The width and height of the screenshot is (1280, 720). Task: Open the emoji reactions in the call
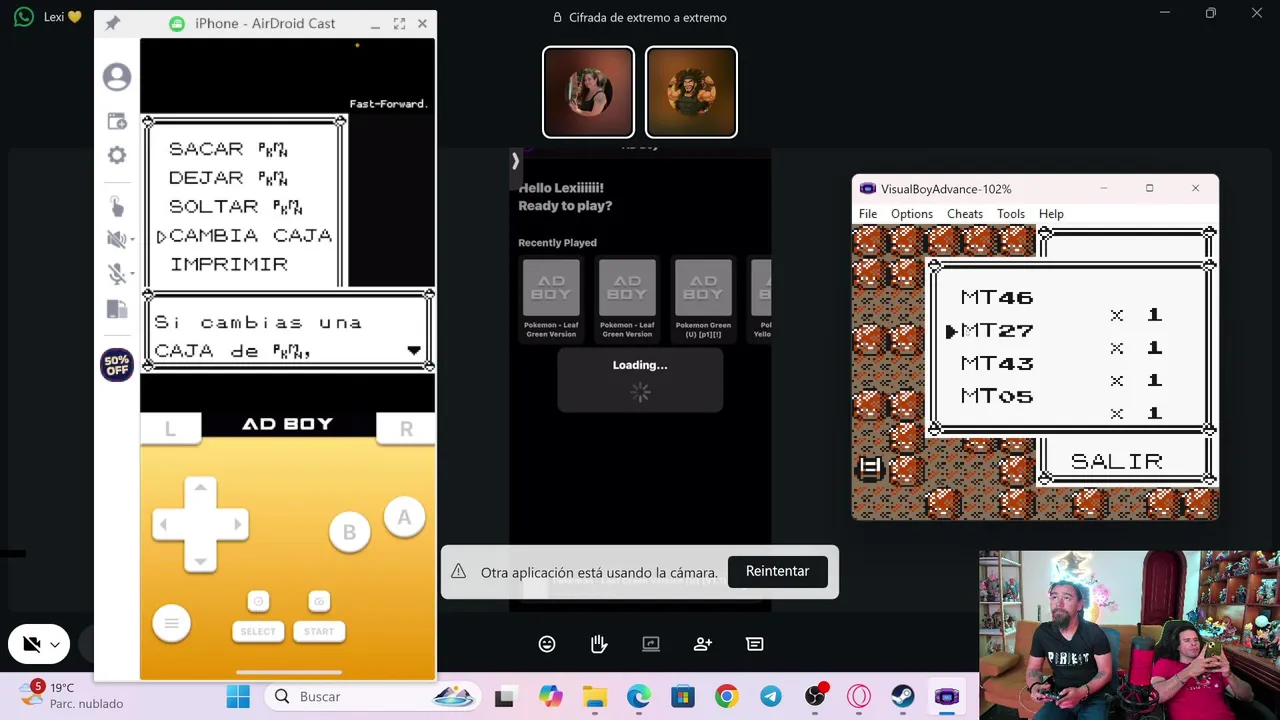(x=547, y=644)
